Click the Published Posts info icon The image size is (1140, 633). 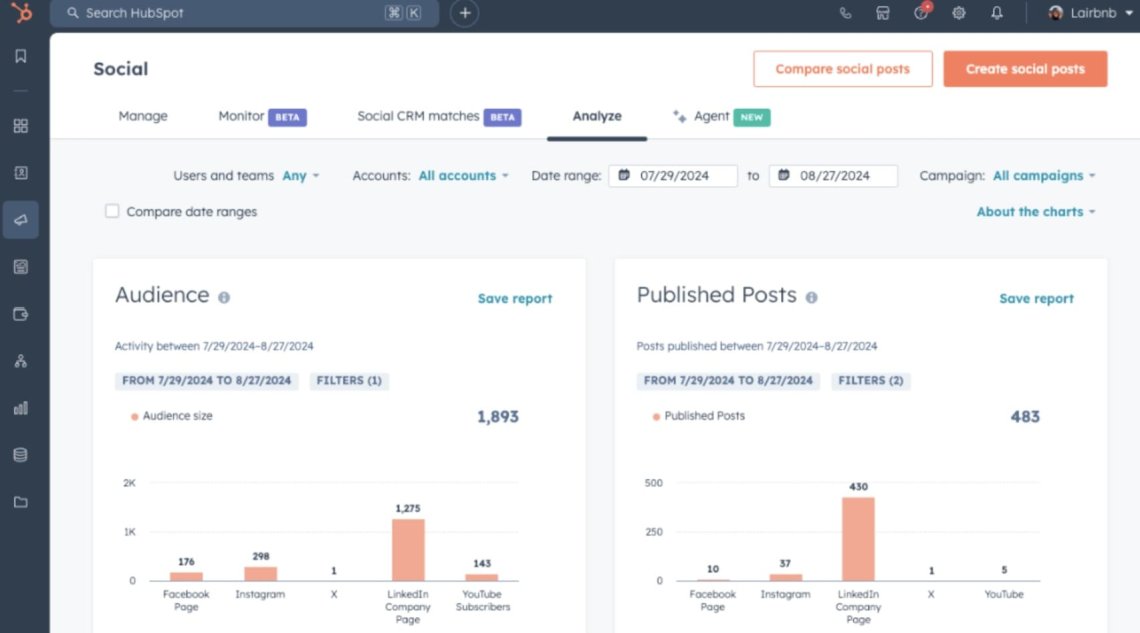[811, 297]
